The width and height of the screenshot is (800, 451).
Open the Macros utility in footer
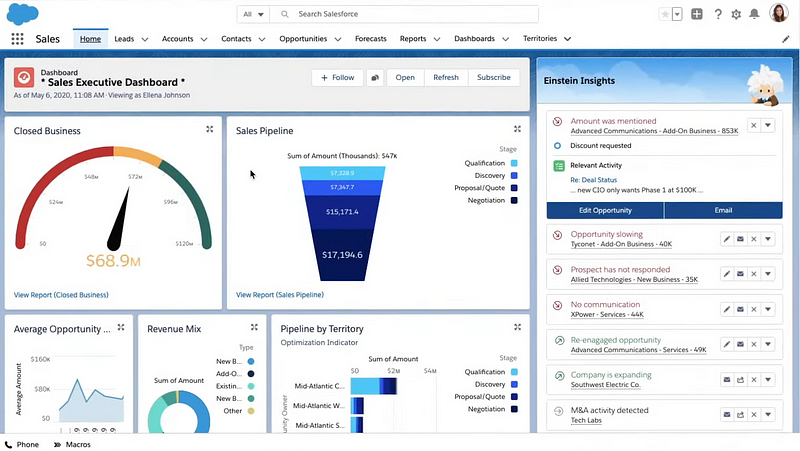tap(72, 444)
